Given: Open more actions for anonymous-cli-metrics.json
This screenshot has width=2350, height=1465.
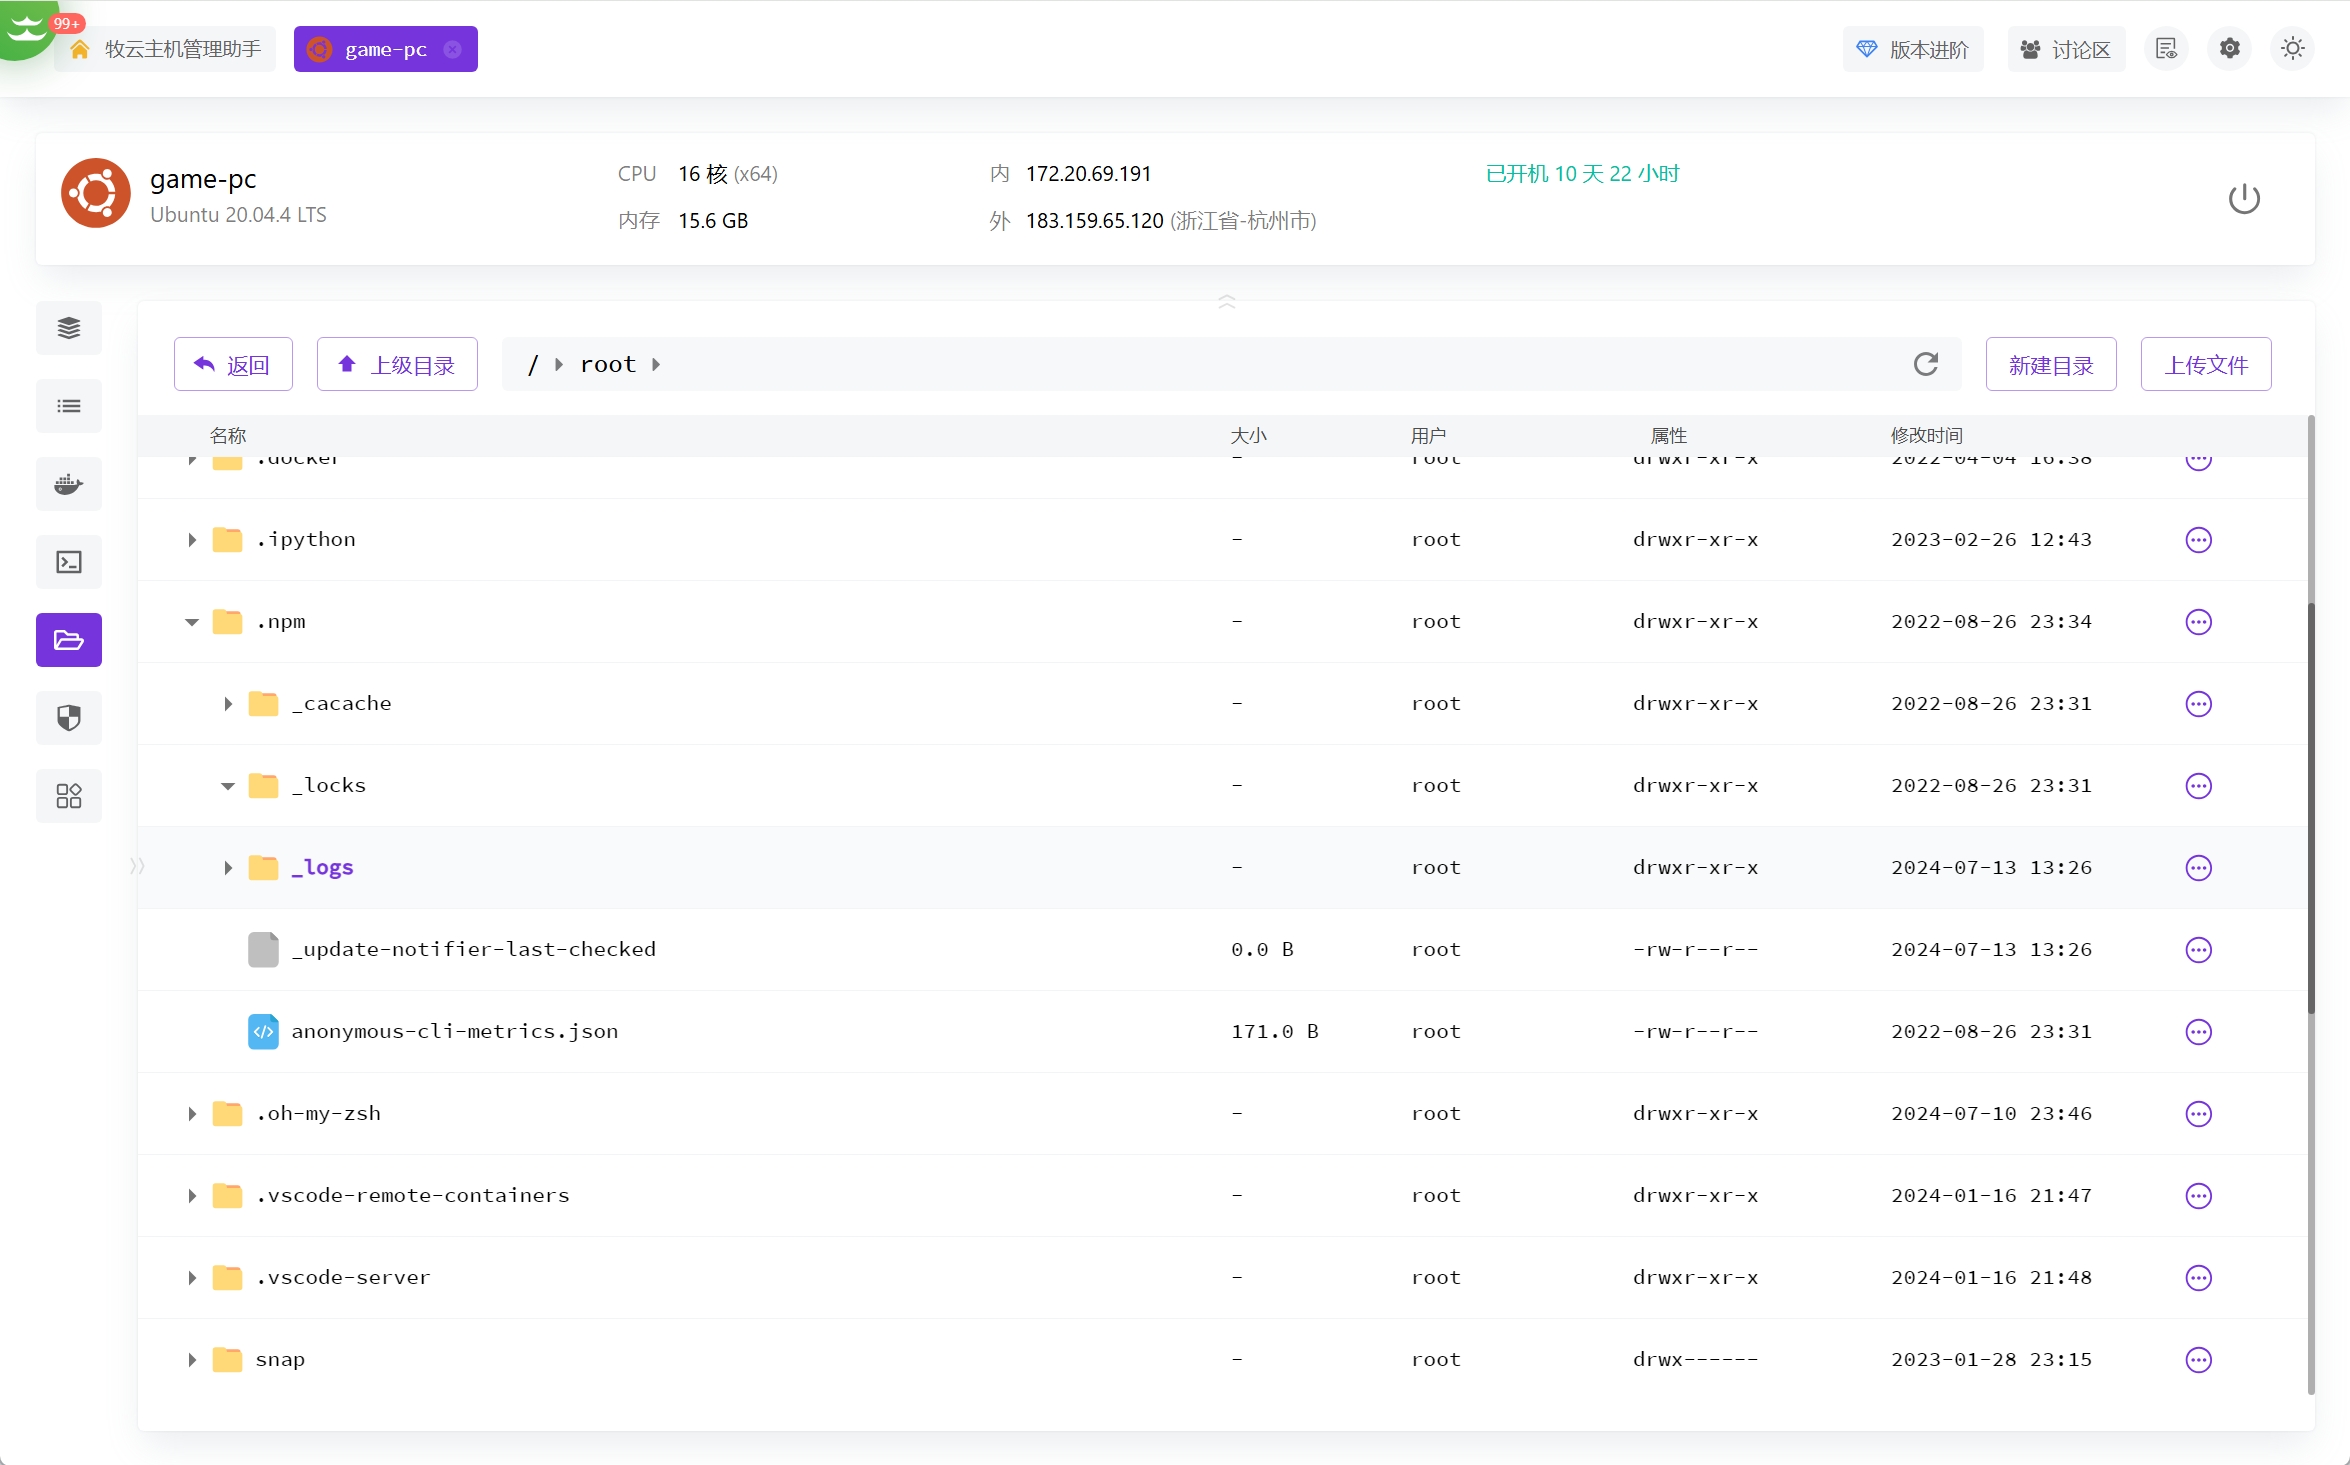Looking at the screenshot, I should point(2198,1032).
